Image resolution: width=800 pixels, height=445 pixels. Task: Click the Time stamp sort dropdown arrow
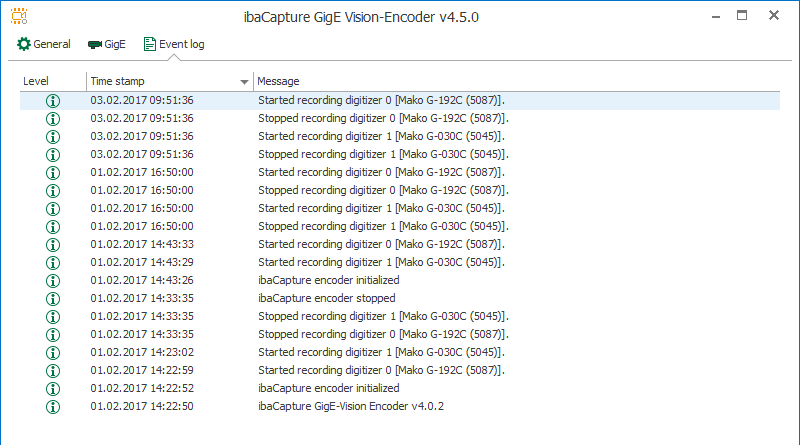point(244,82)
